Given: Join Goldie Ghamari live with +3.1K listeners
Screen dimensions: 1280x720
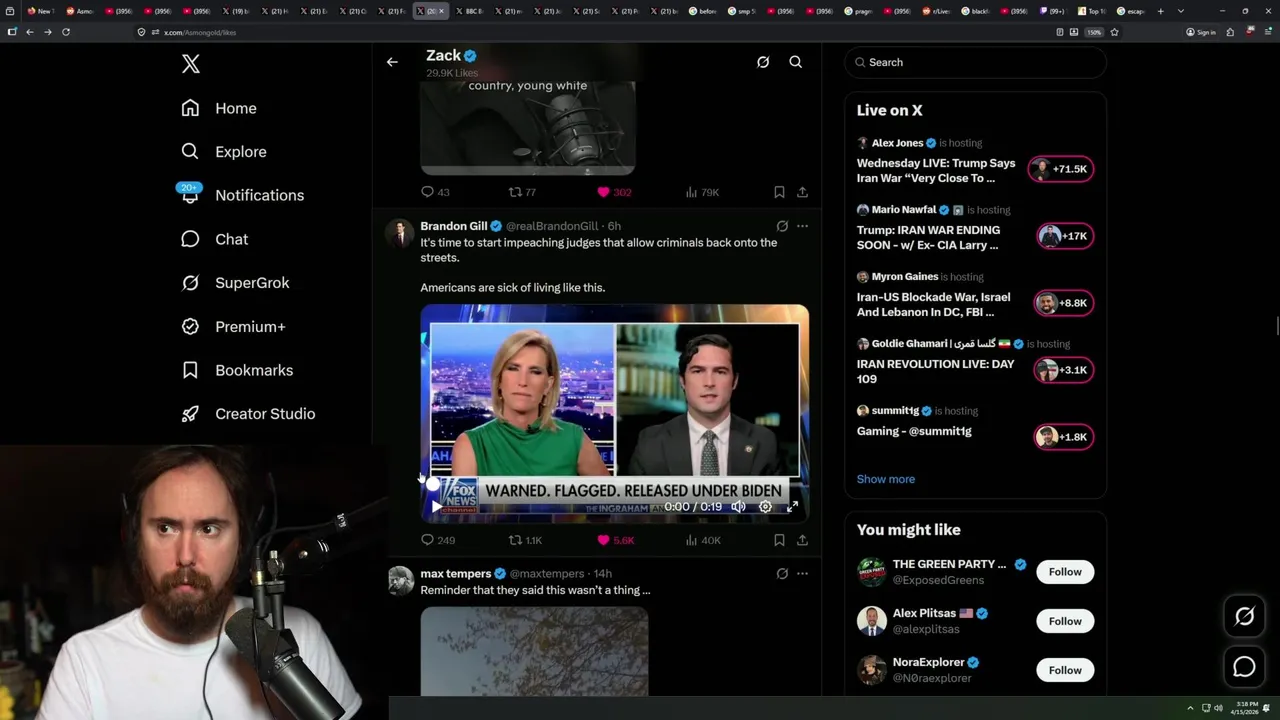Looking at the screenshot, I should [x=1064, y=370].
